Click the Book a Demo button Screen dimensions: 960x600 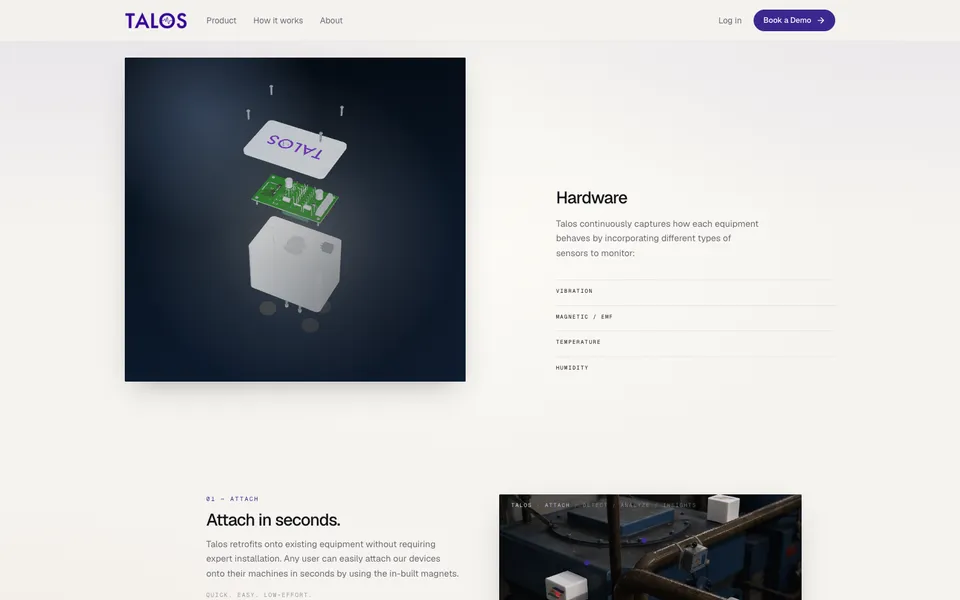(x=794, y=20)
